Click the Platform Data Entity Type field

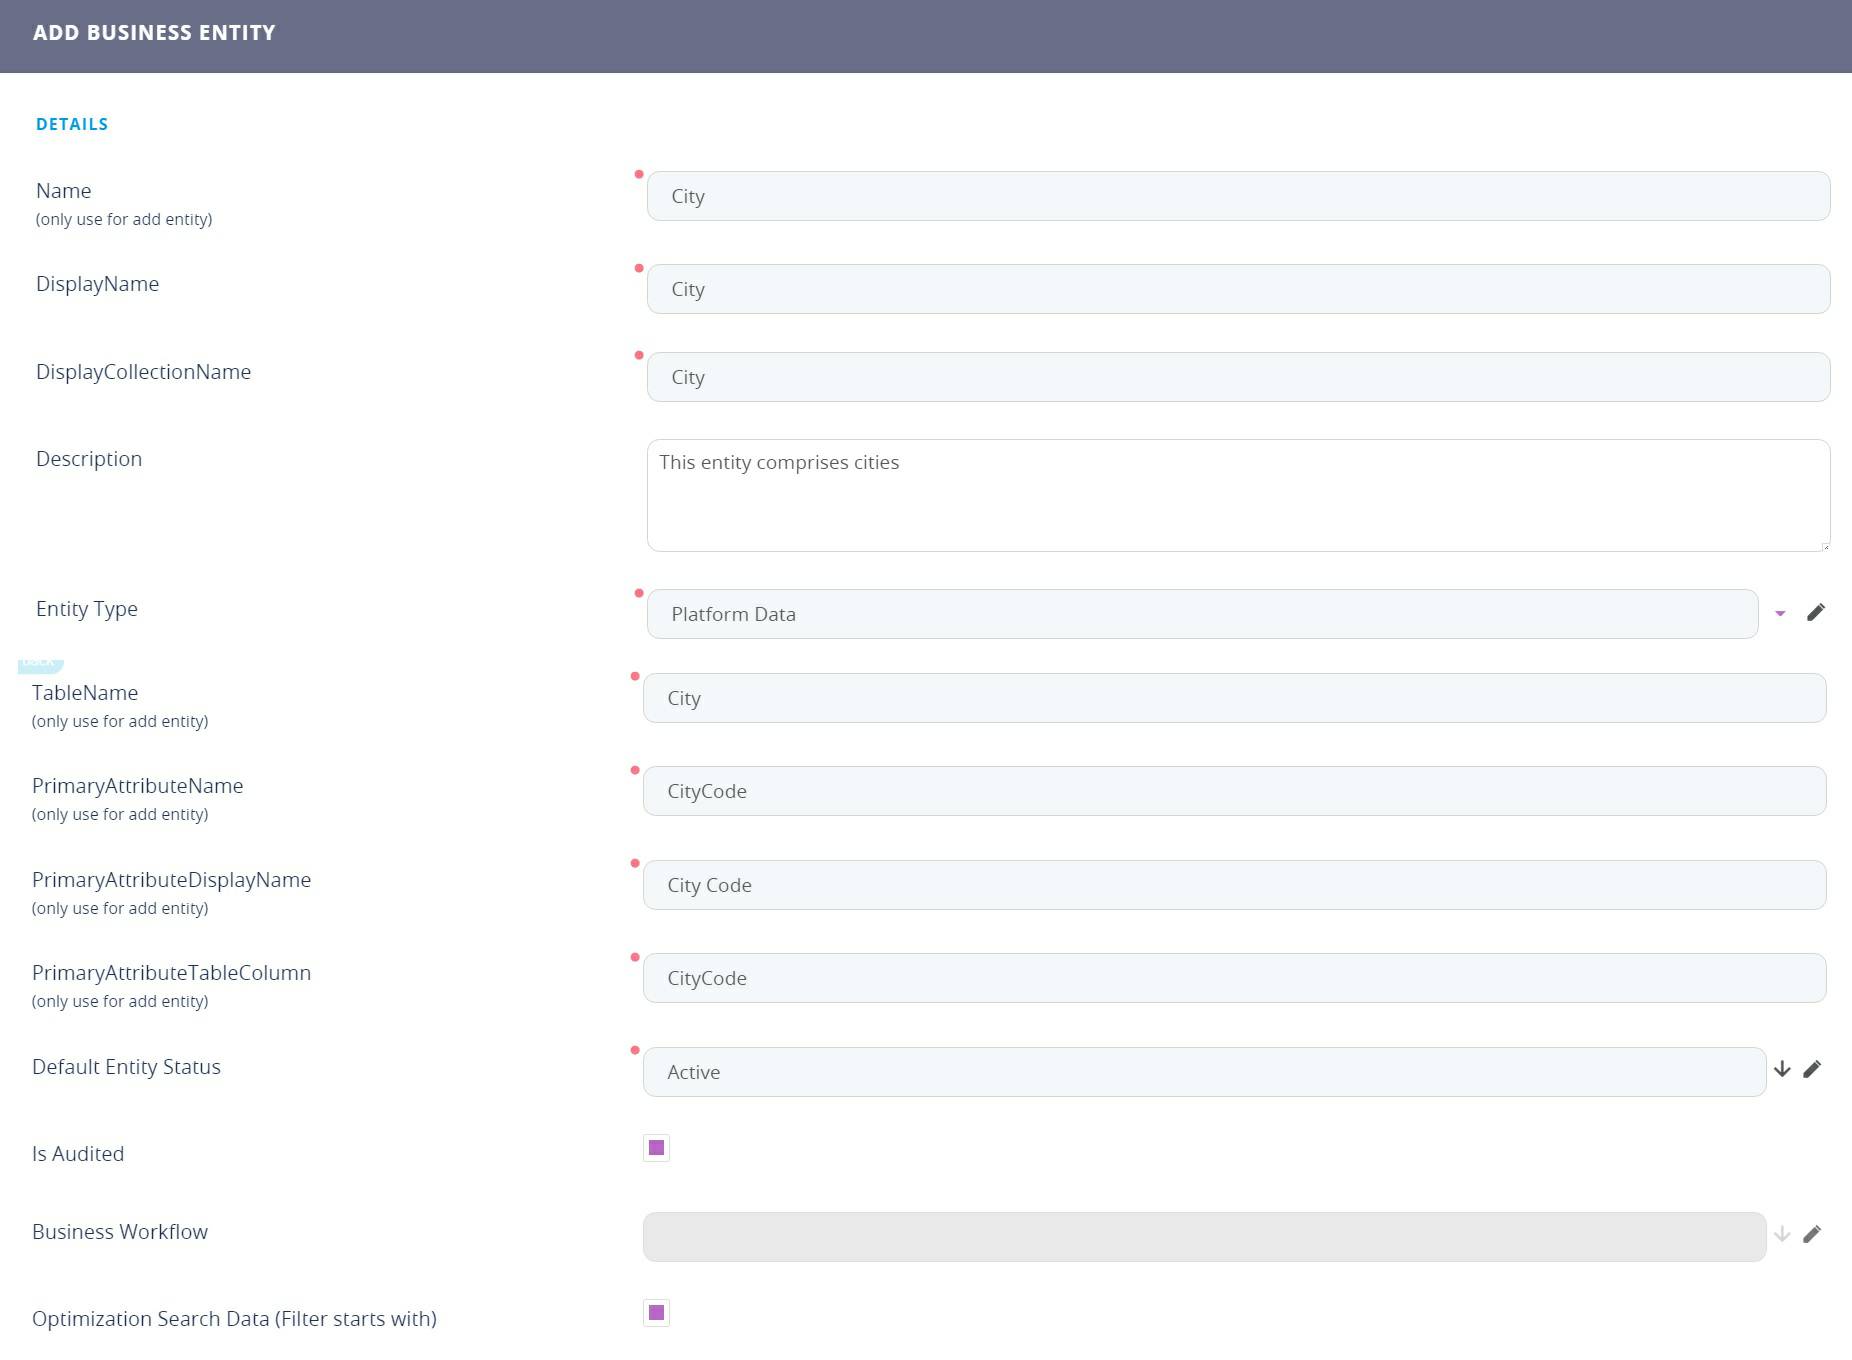click(1202, 614)
